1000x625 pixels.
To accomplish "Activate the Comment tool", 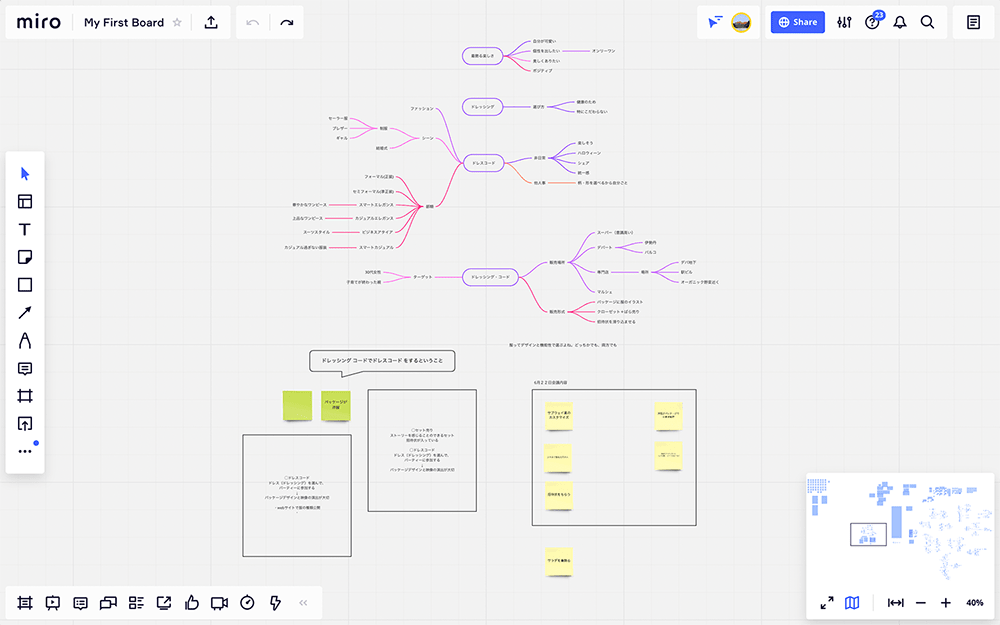I will point(25,369).
